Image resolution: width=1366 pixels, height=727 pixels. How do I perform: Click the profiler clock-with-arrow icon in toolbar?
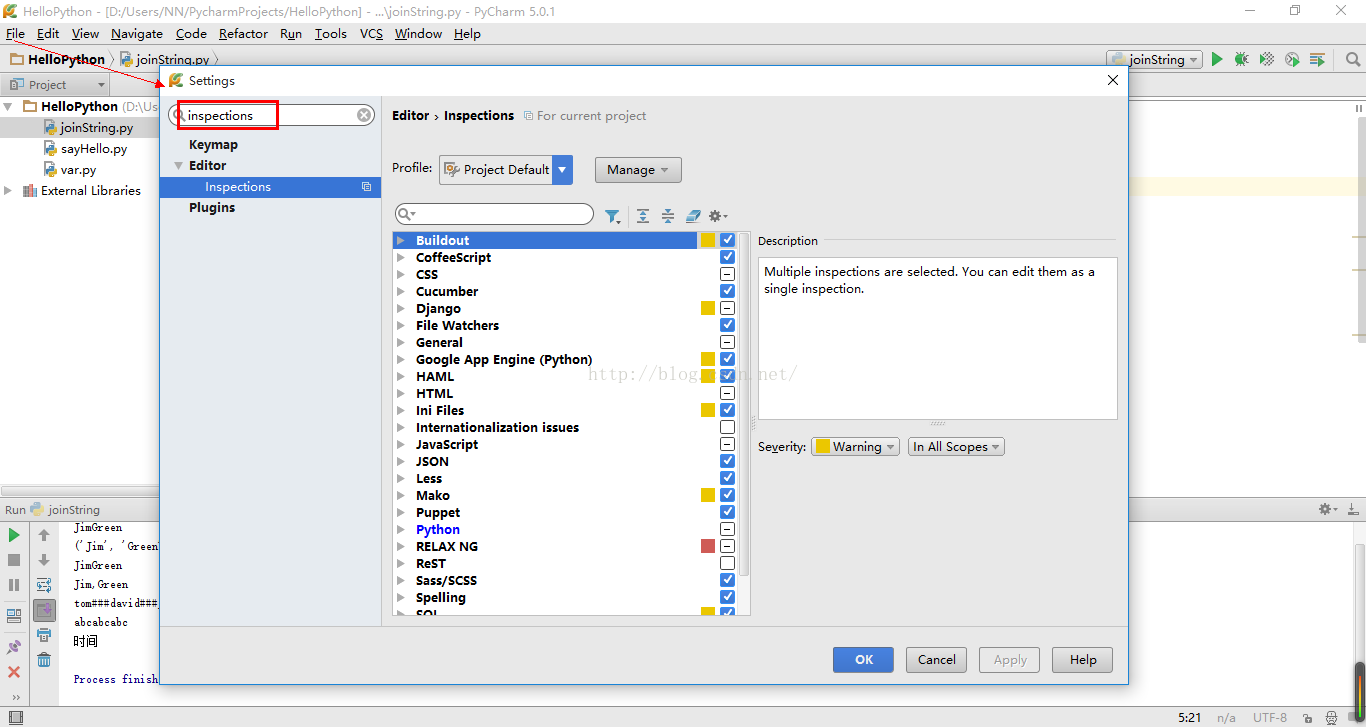(1292, 59)
